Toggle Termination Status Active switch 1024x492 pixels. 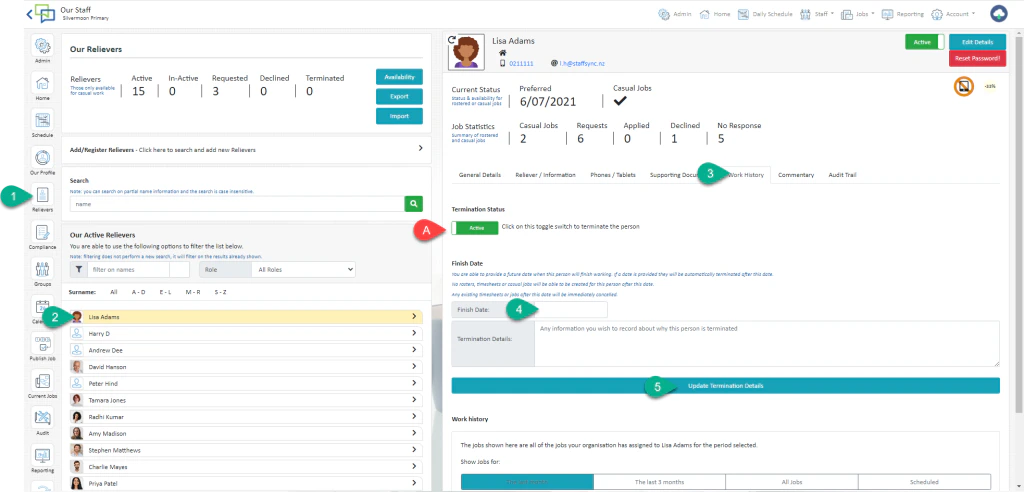tap(475, 227)
